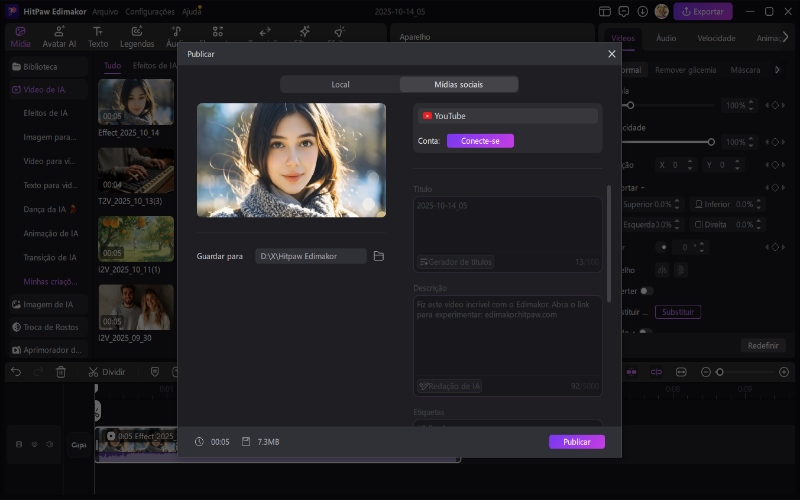
Task: Open the user account avatar
Action: (661, 12)
